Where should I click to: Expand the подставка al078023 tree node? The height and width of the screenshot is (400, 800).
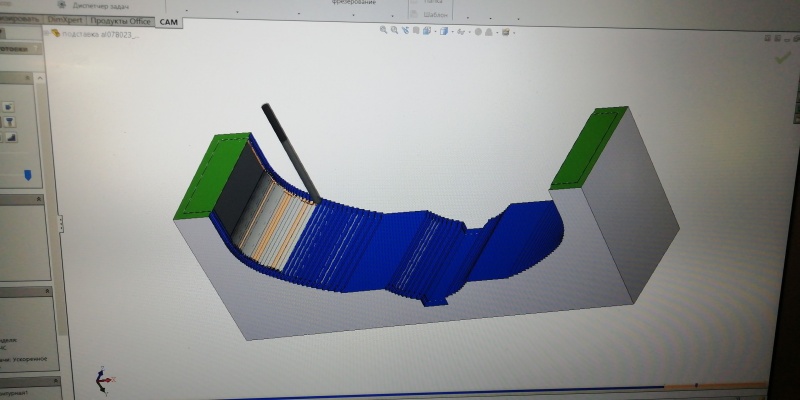pos(47,33)
